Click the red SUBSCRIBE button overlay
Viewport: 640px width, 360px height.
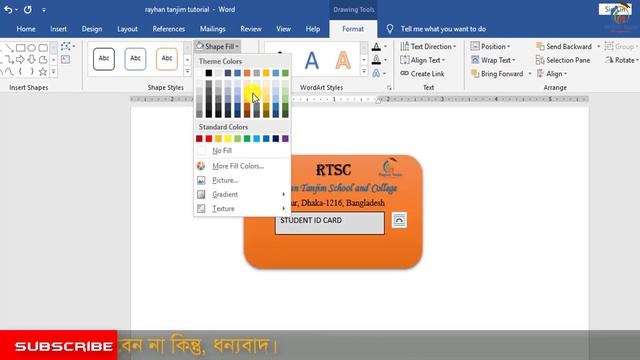[59, 345]
